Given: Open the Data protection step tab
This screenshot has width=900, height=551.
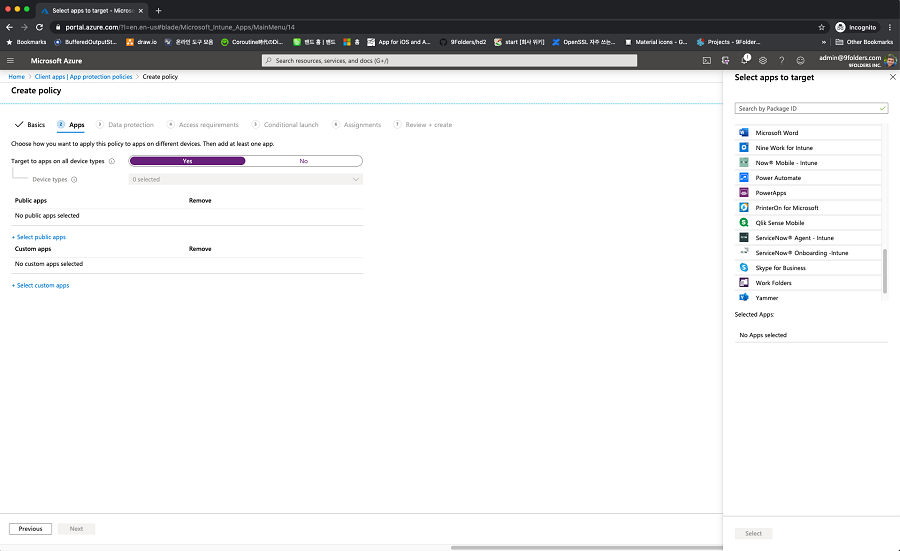Looking at the screenshot, I should coord(125,125).
